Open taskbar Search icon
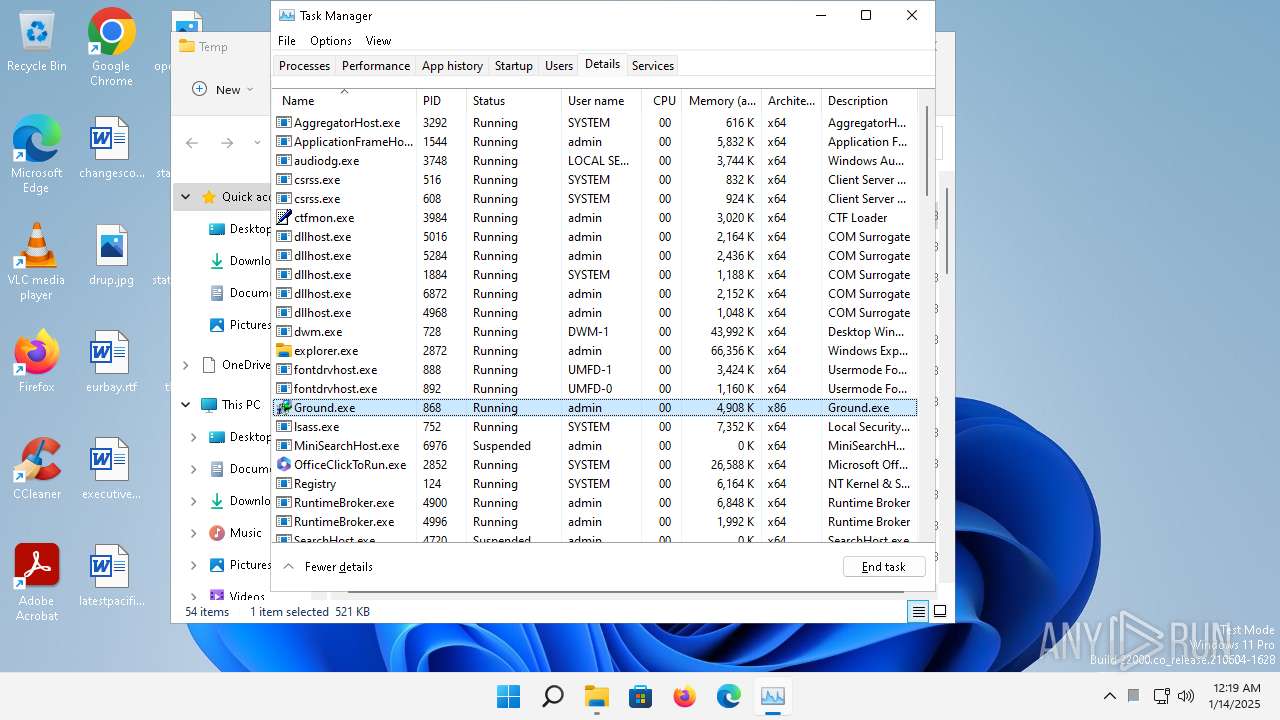Viewport: 1280px width, 720px height. (552, 697)
